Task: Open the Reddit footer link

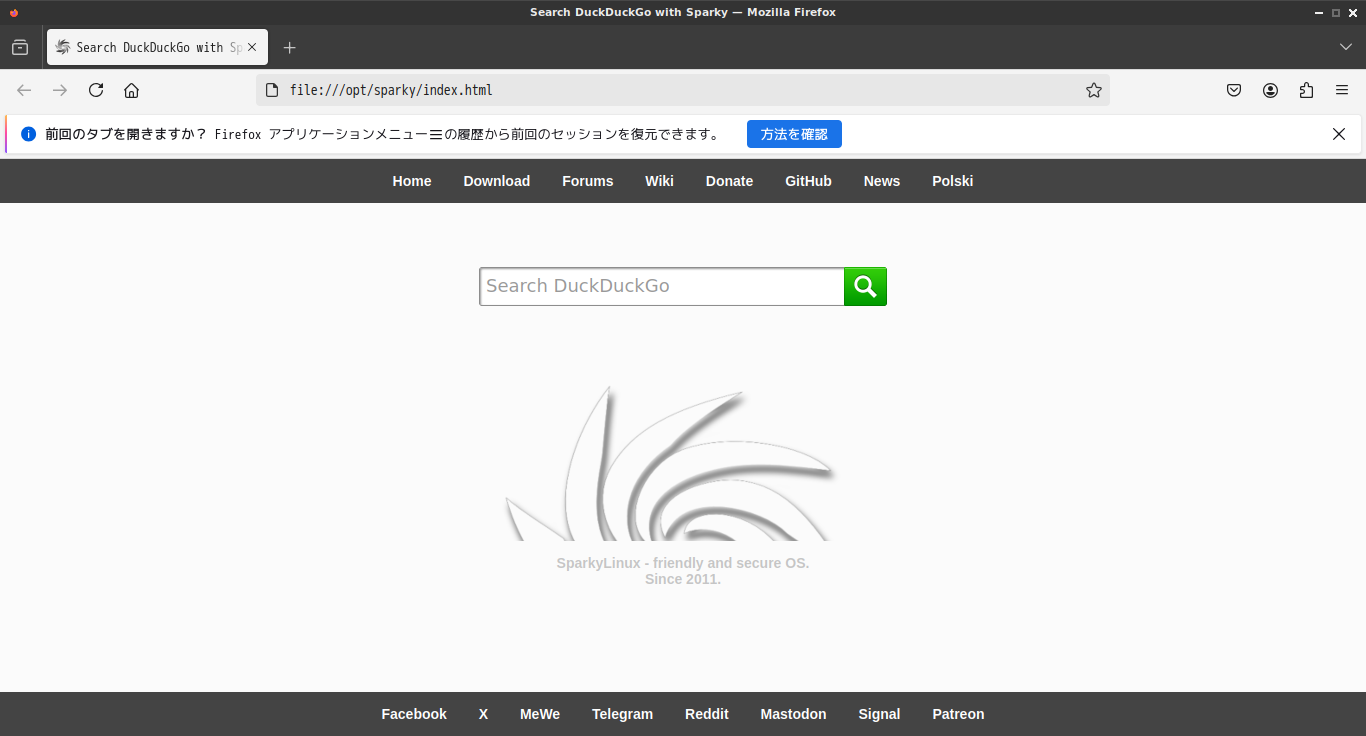Action: pos(707,714)
